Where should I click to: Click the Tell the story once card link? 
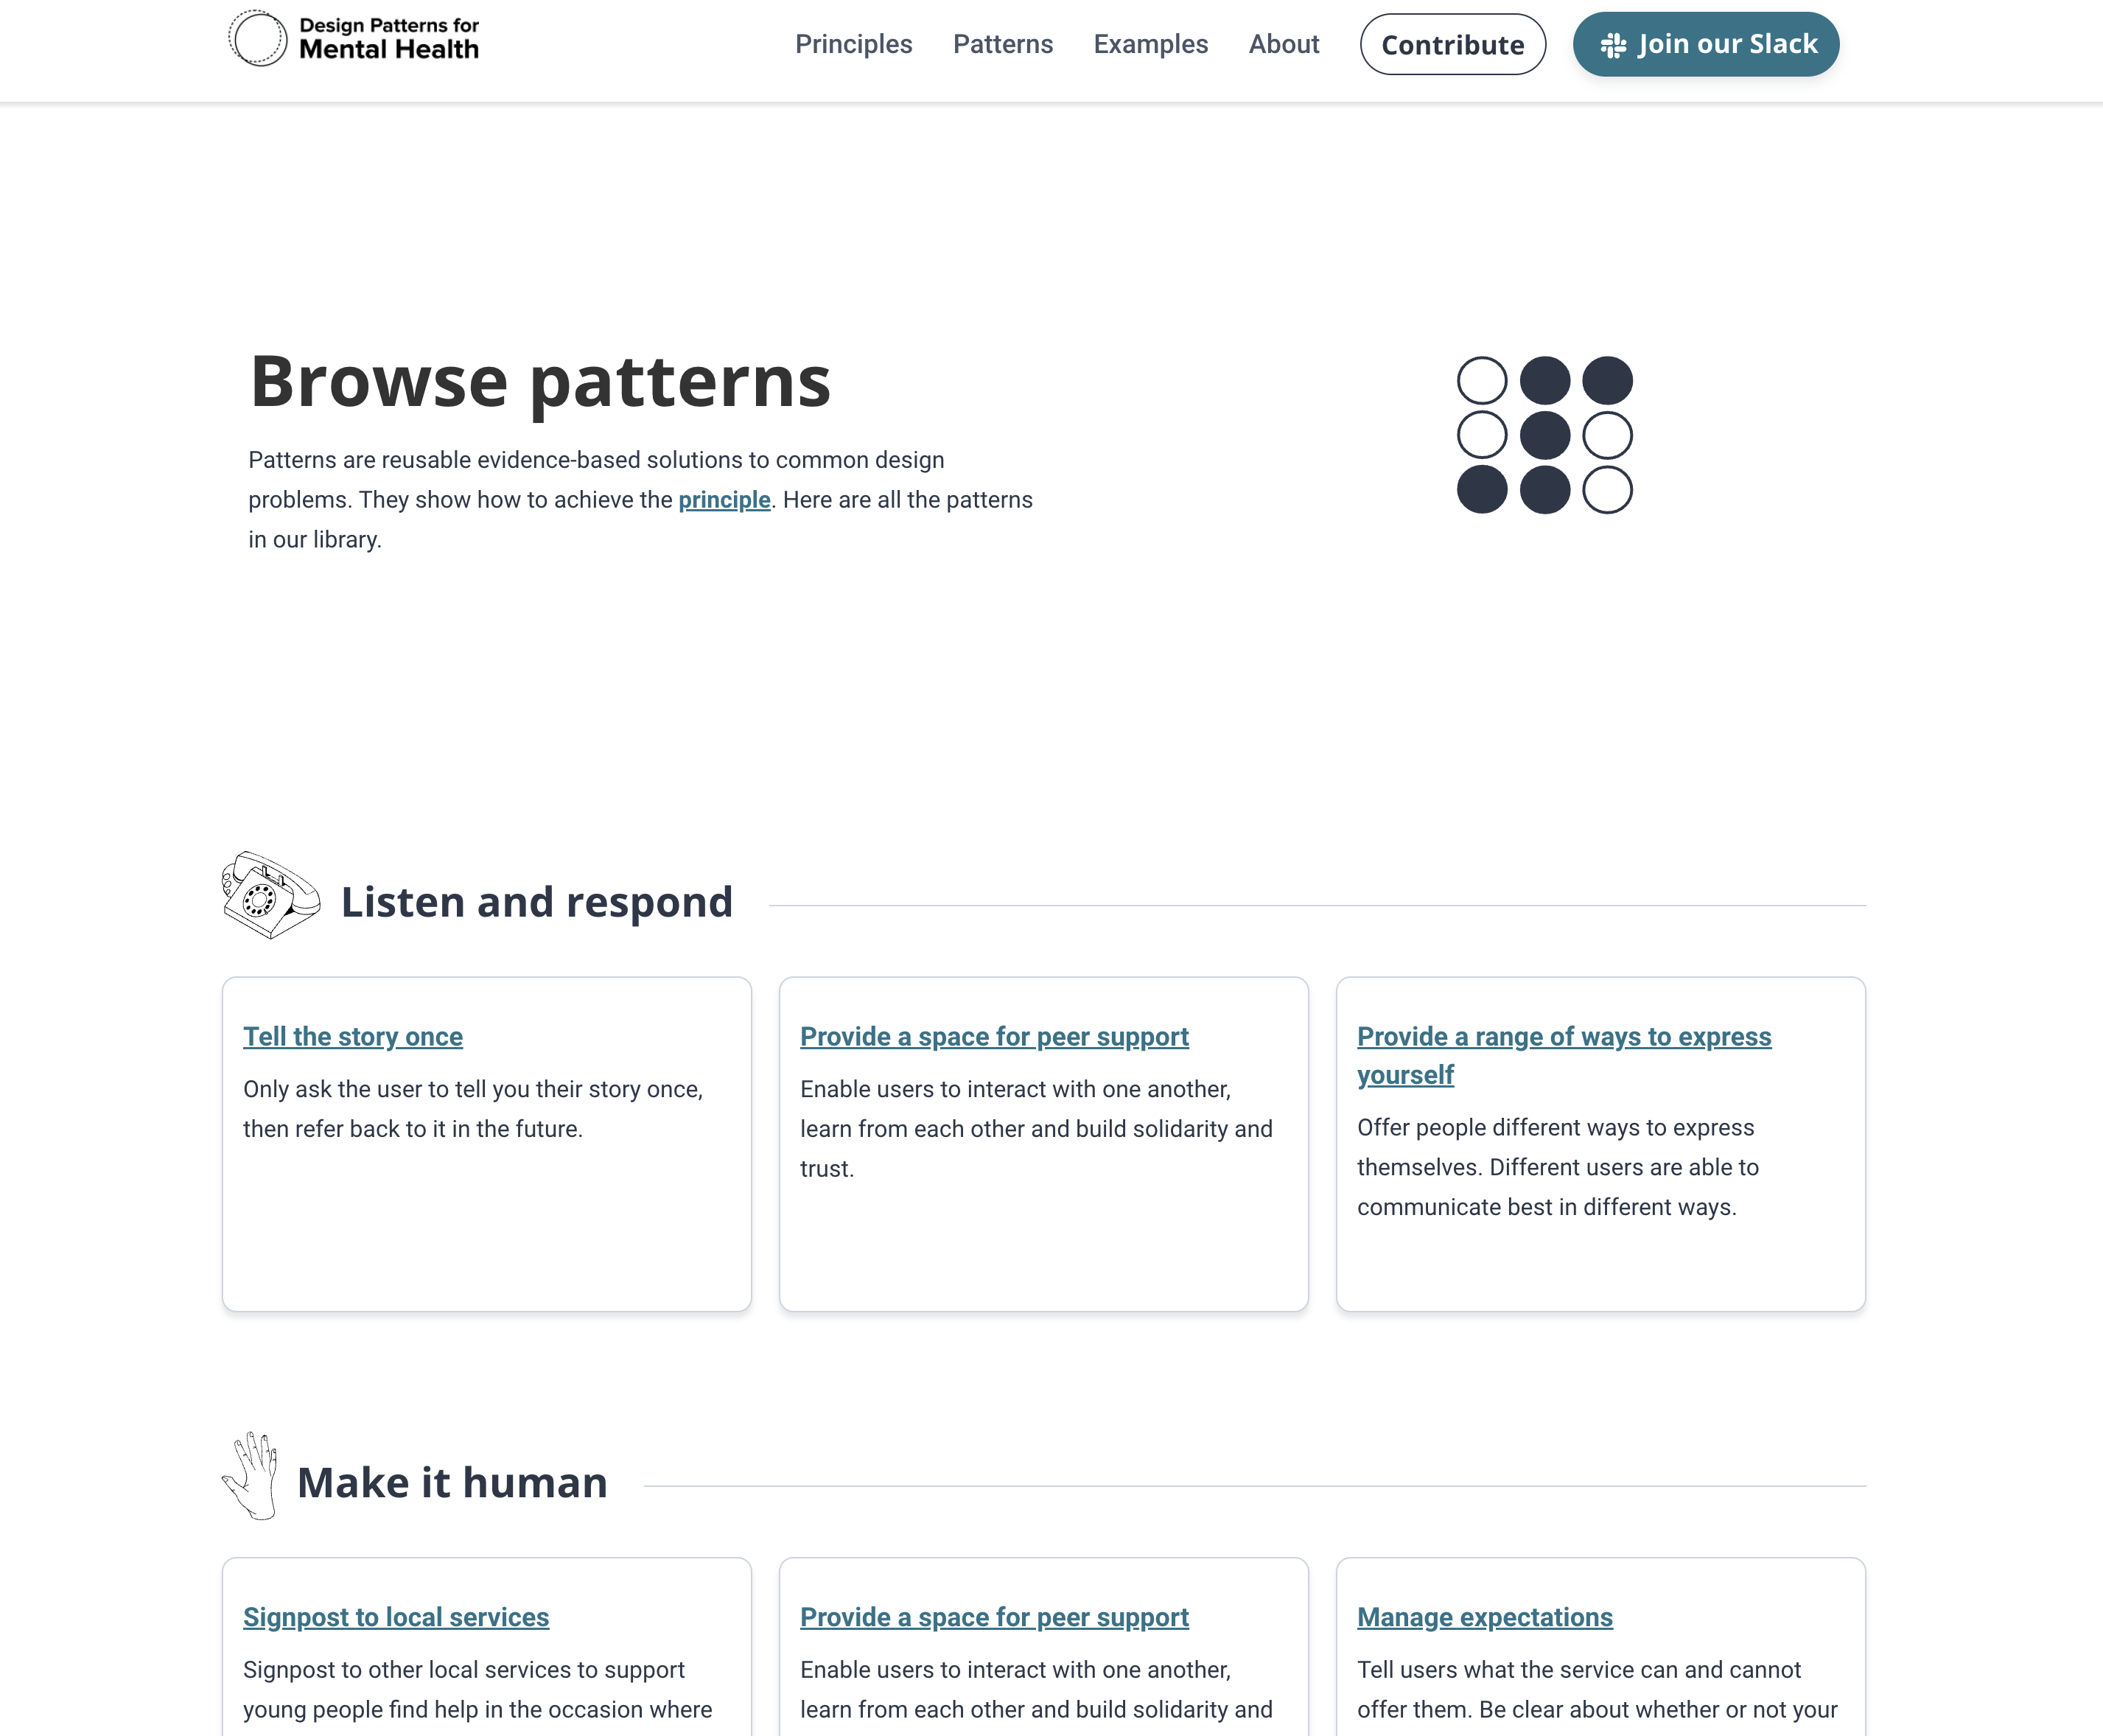point(353,1036)
